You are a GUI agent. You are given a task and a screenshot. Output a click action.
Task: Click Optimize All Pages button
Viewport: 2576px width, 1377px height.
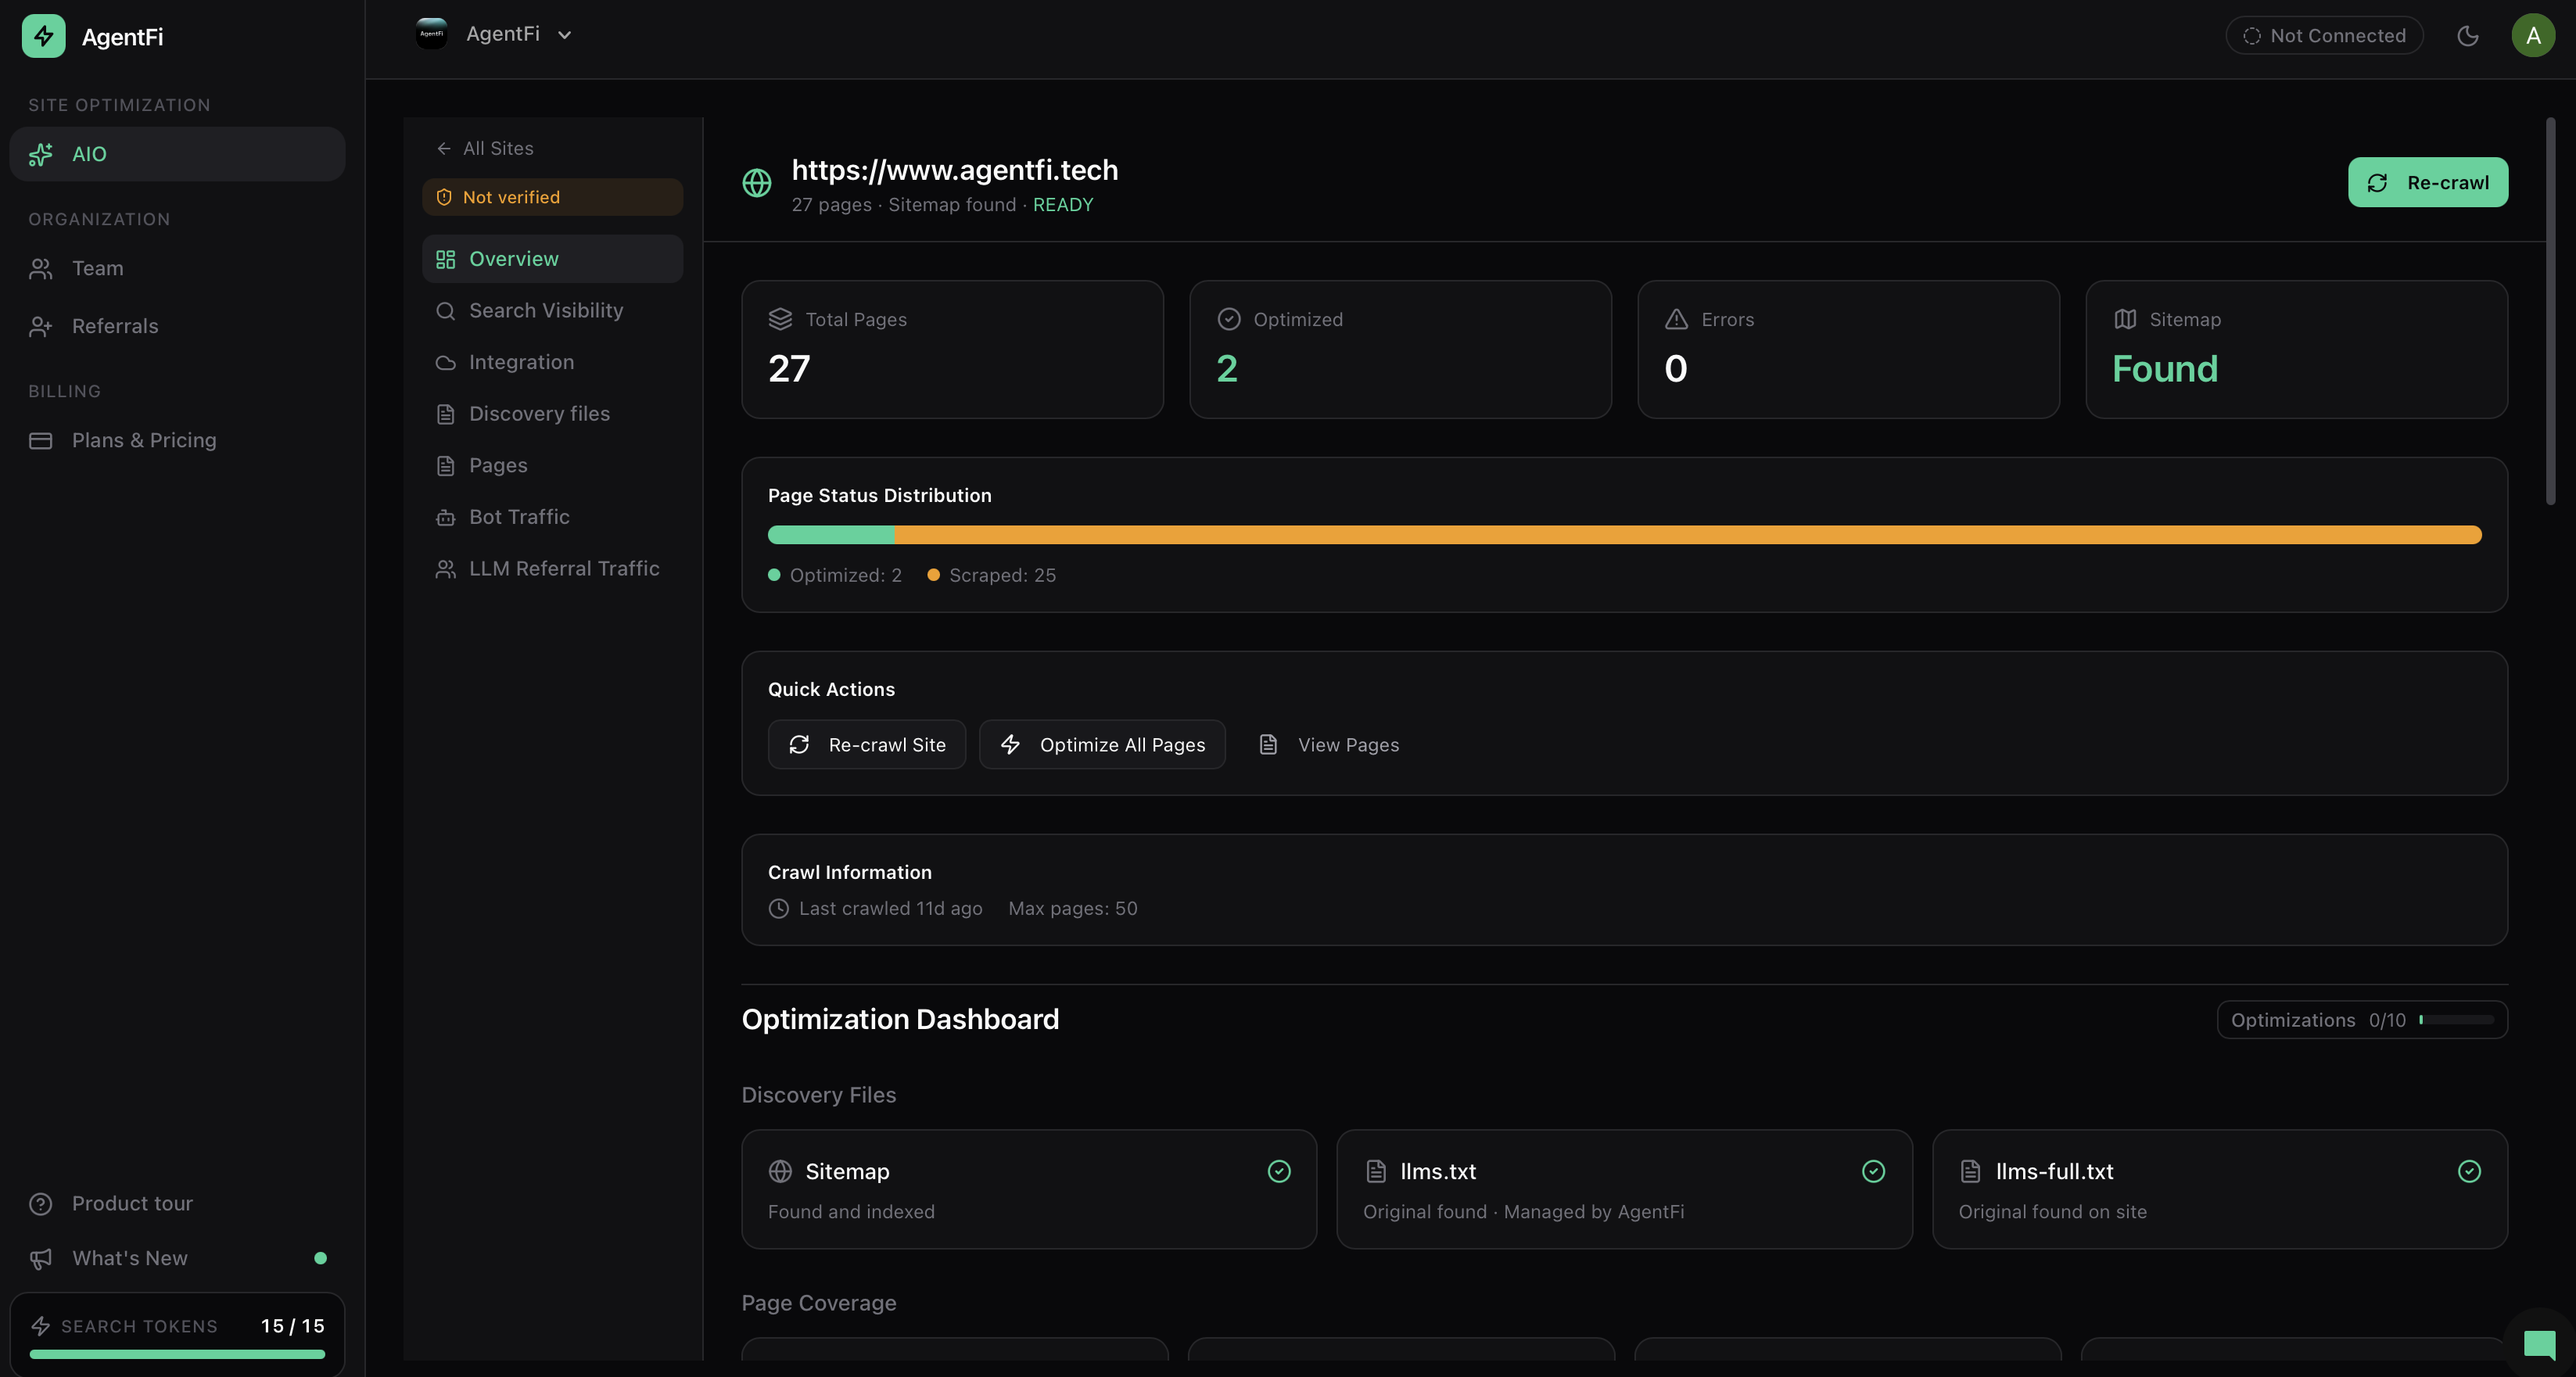[1102, 745]
